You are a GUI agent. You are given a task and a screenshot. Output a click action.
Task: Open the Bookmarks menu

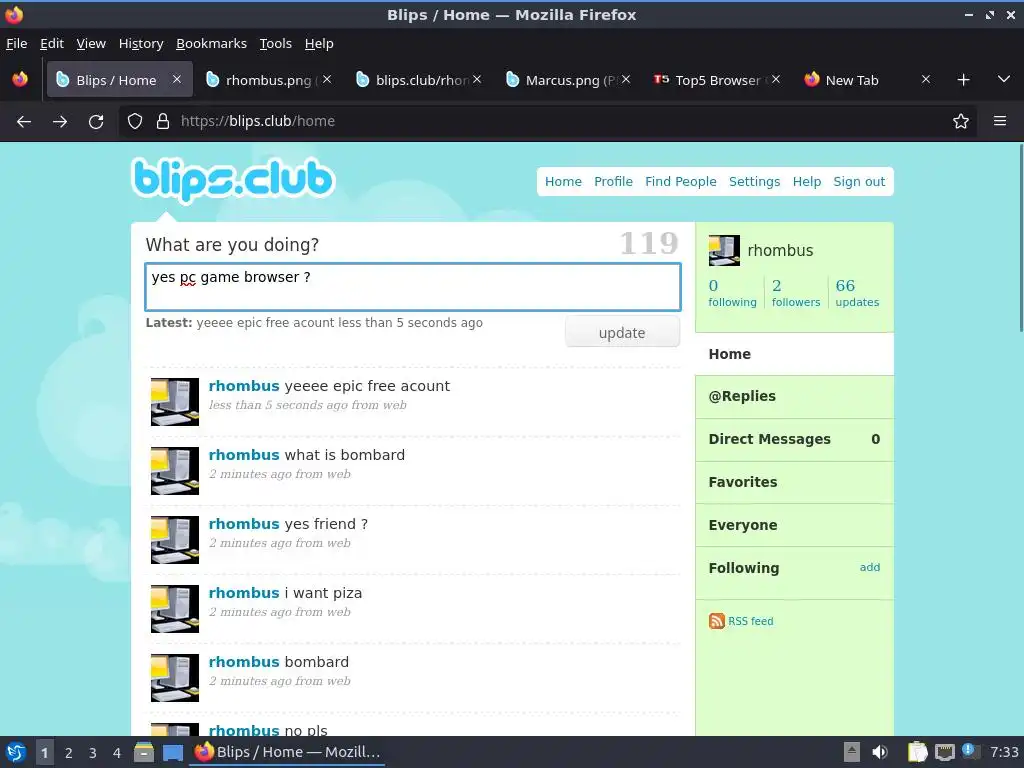212,44
